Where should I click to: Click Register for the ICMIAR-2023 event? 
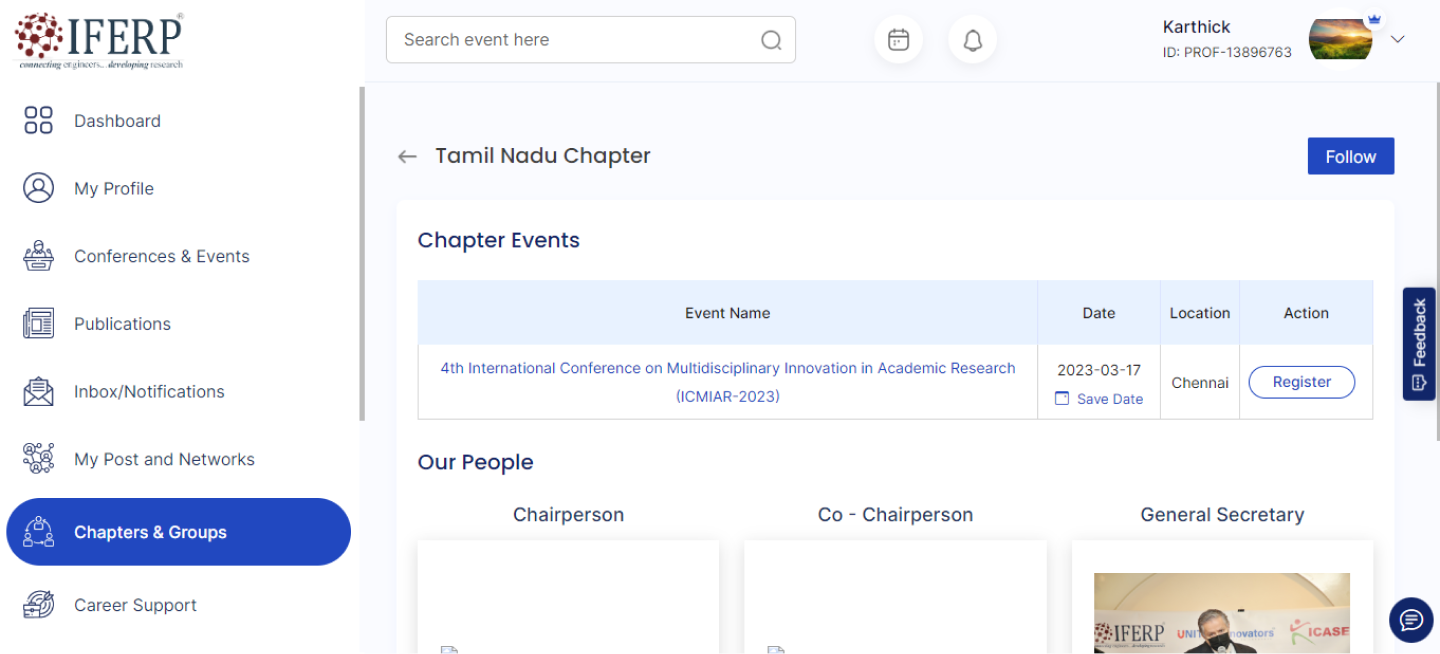(1301, 382)
